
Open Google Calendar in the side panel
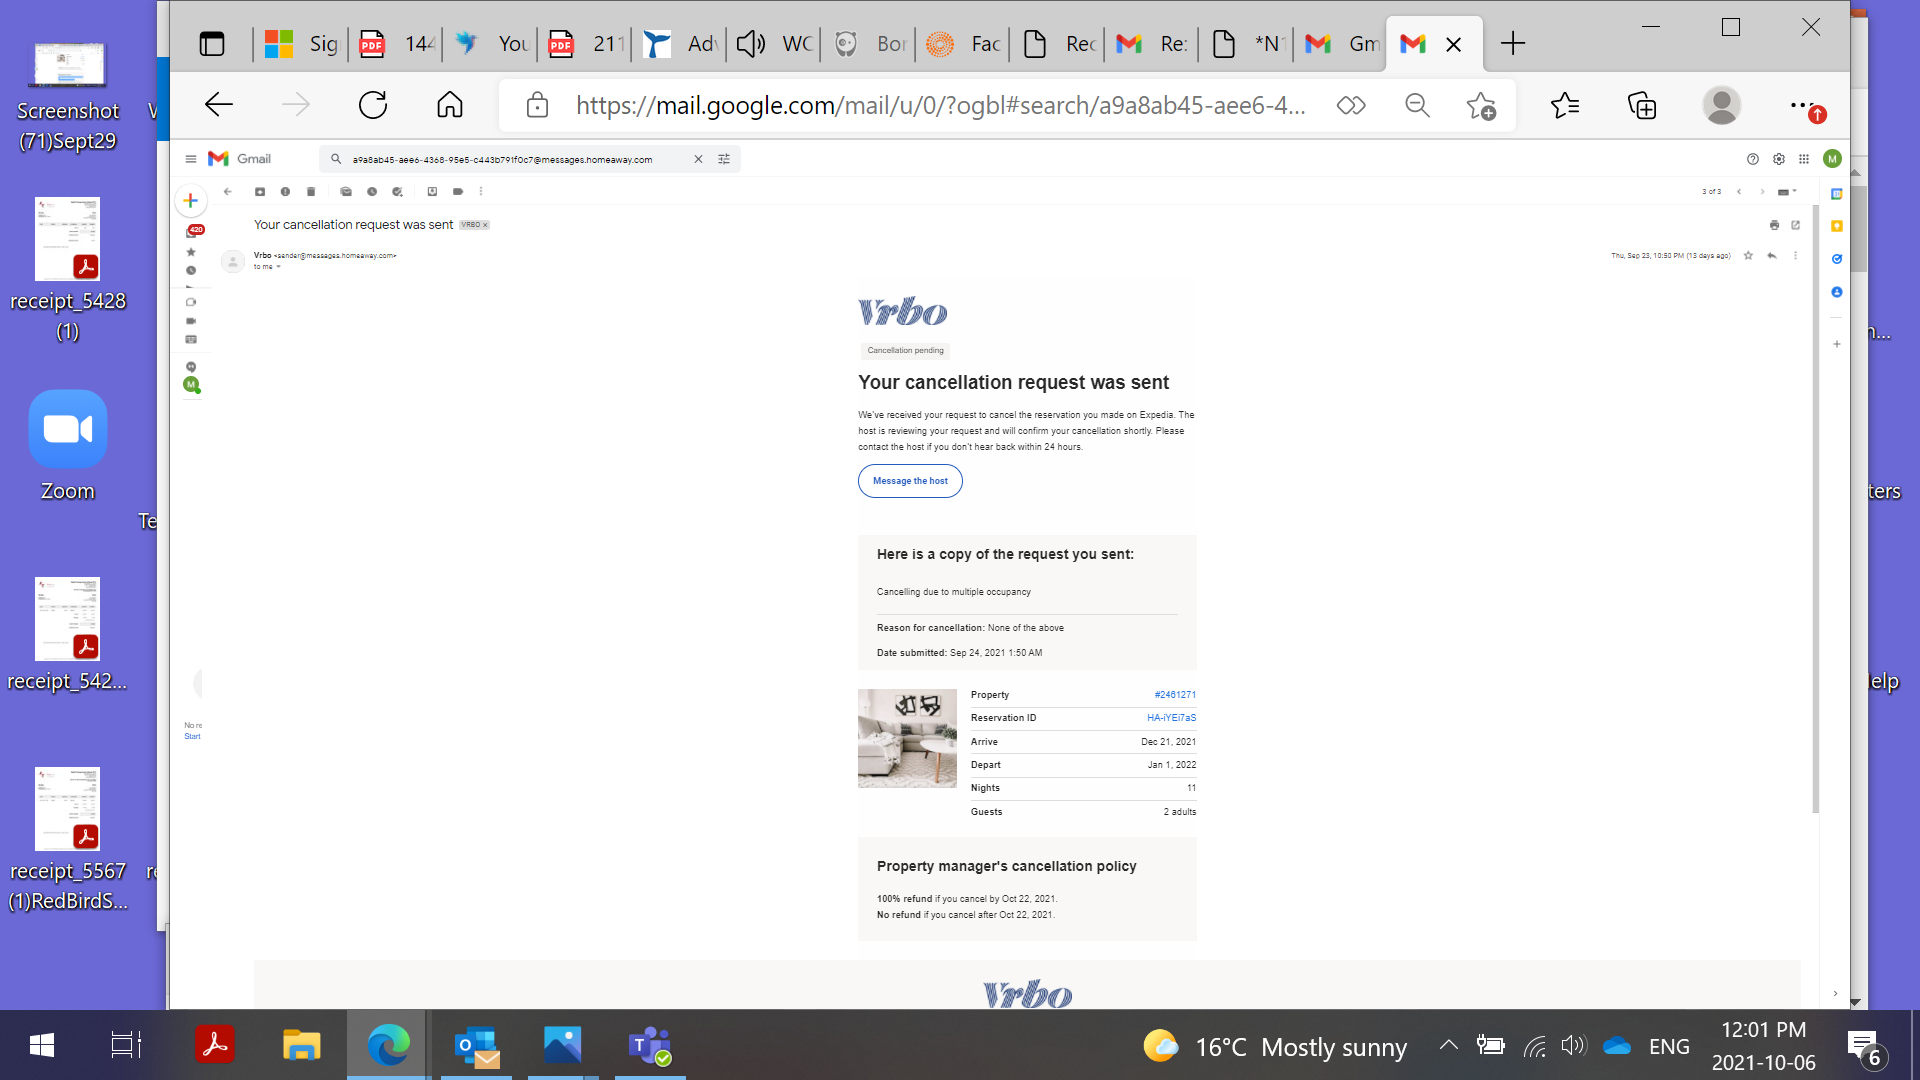pos(1837,194)
